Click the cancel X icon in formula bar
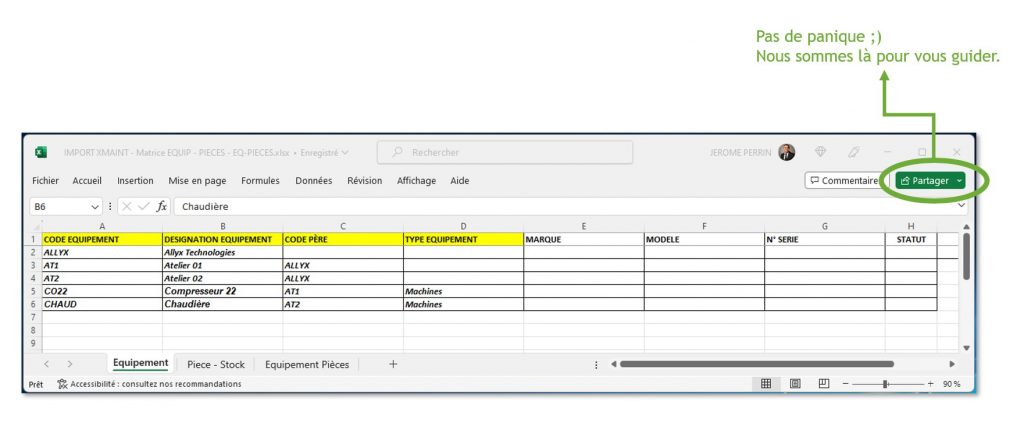Image resolution: width=1024 pixels, height=434 pixels. [127, 206]
